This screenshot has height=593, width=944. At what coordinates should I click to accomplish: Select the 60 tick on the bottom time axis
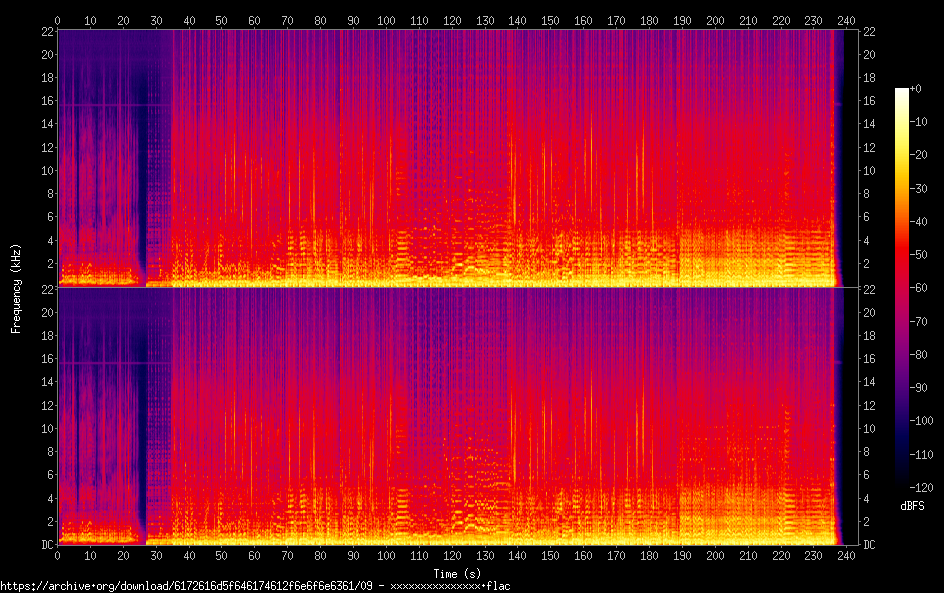coord(254,555)
